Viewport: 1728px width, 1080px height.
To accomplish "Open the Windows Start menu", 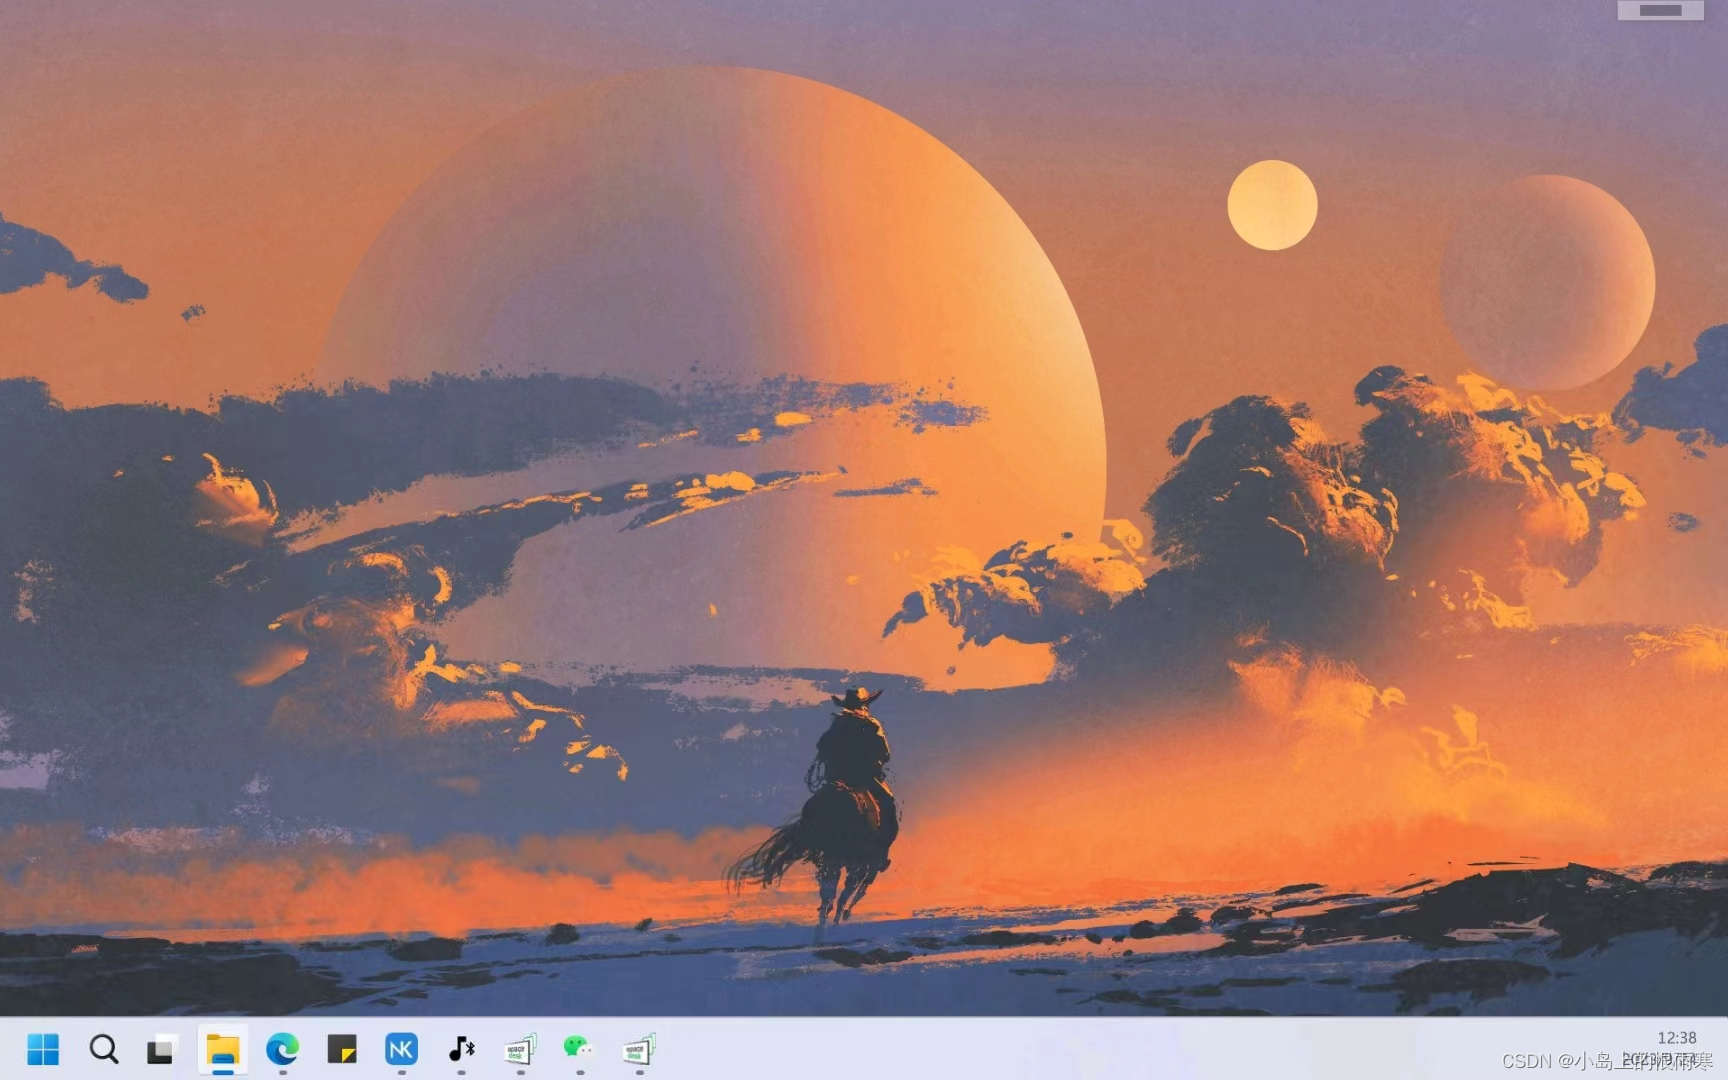I will click(x=43, y=1049).
